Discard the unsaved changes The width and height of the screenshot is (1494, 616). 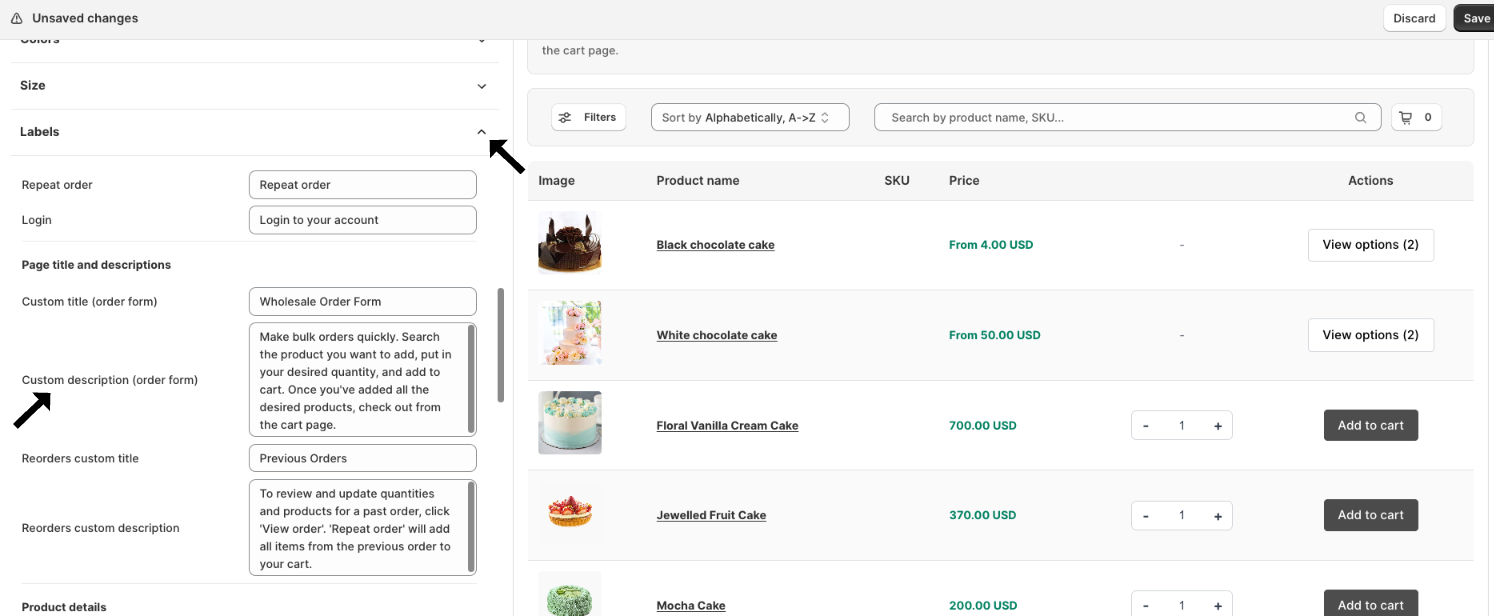point(1414,18)
